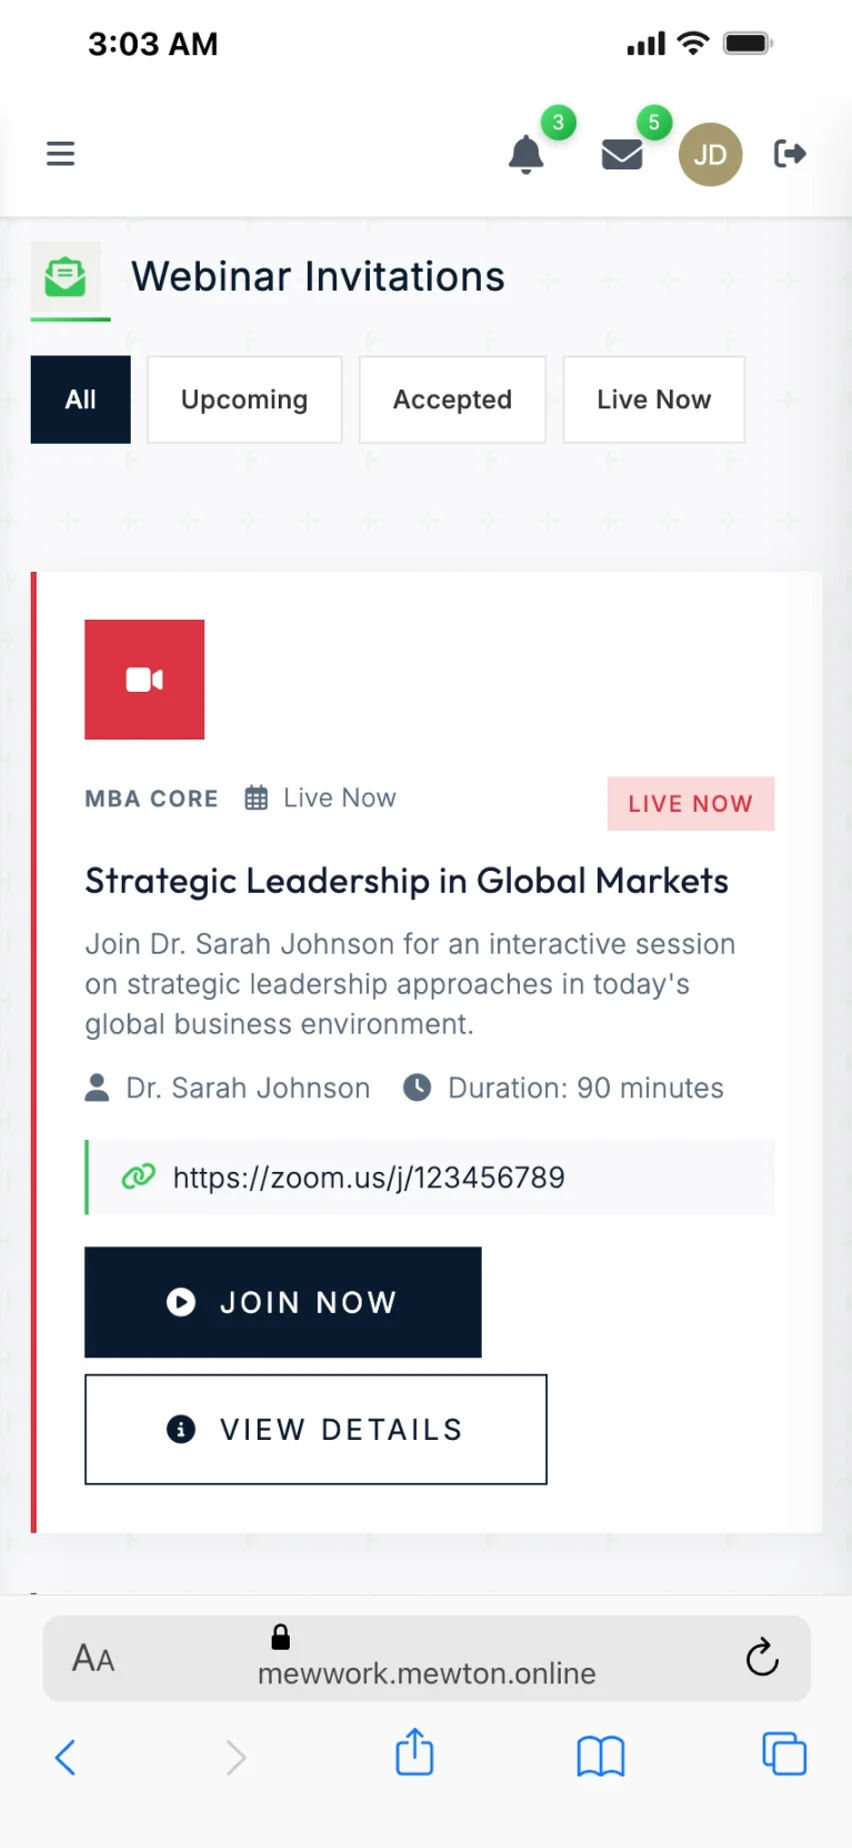Tap the Safari share icon

pyautogui.click(x=415, y=1753)
